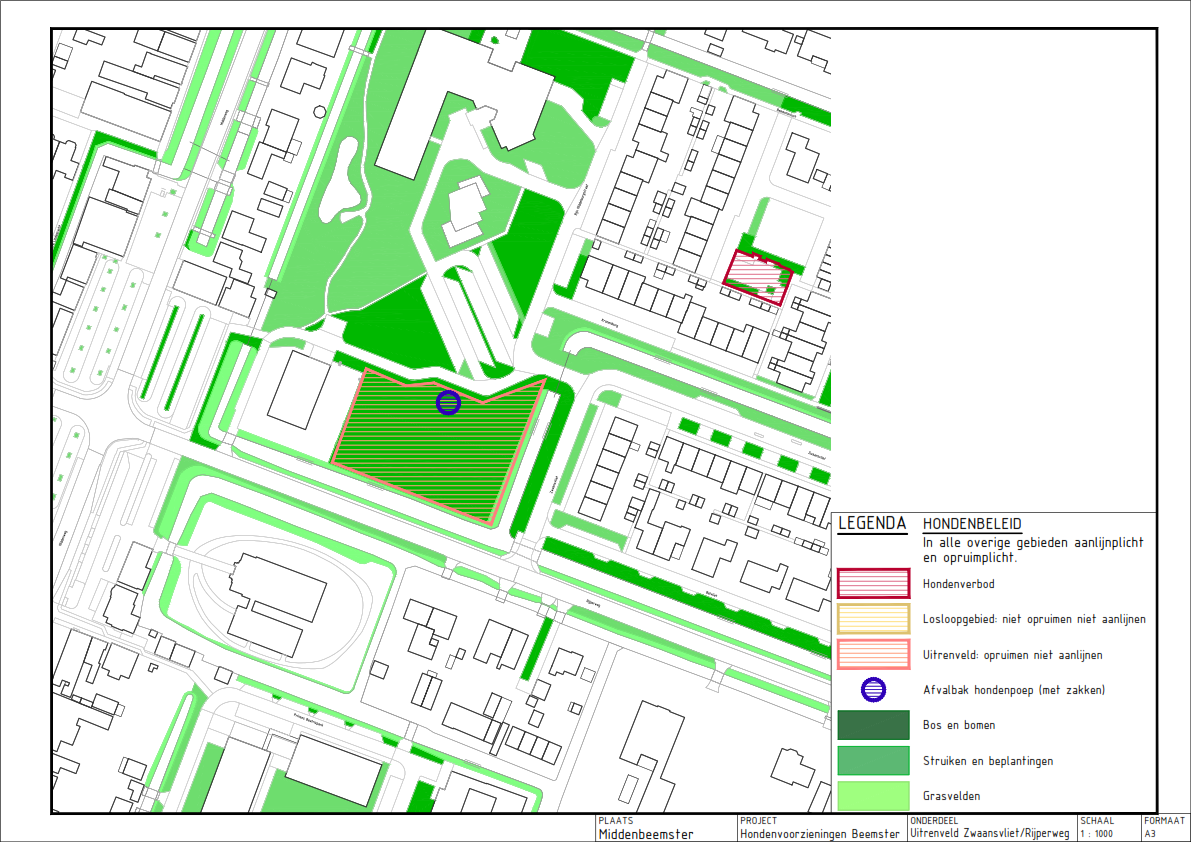Click the blue dog waste bin marker on map
This screenshot has height=842, width=1191.
448,402
